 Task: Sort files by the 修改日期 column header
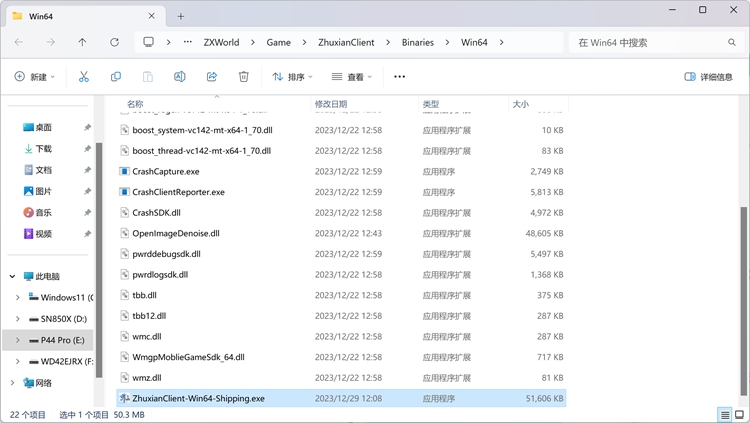tap(331, 104)
